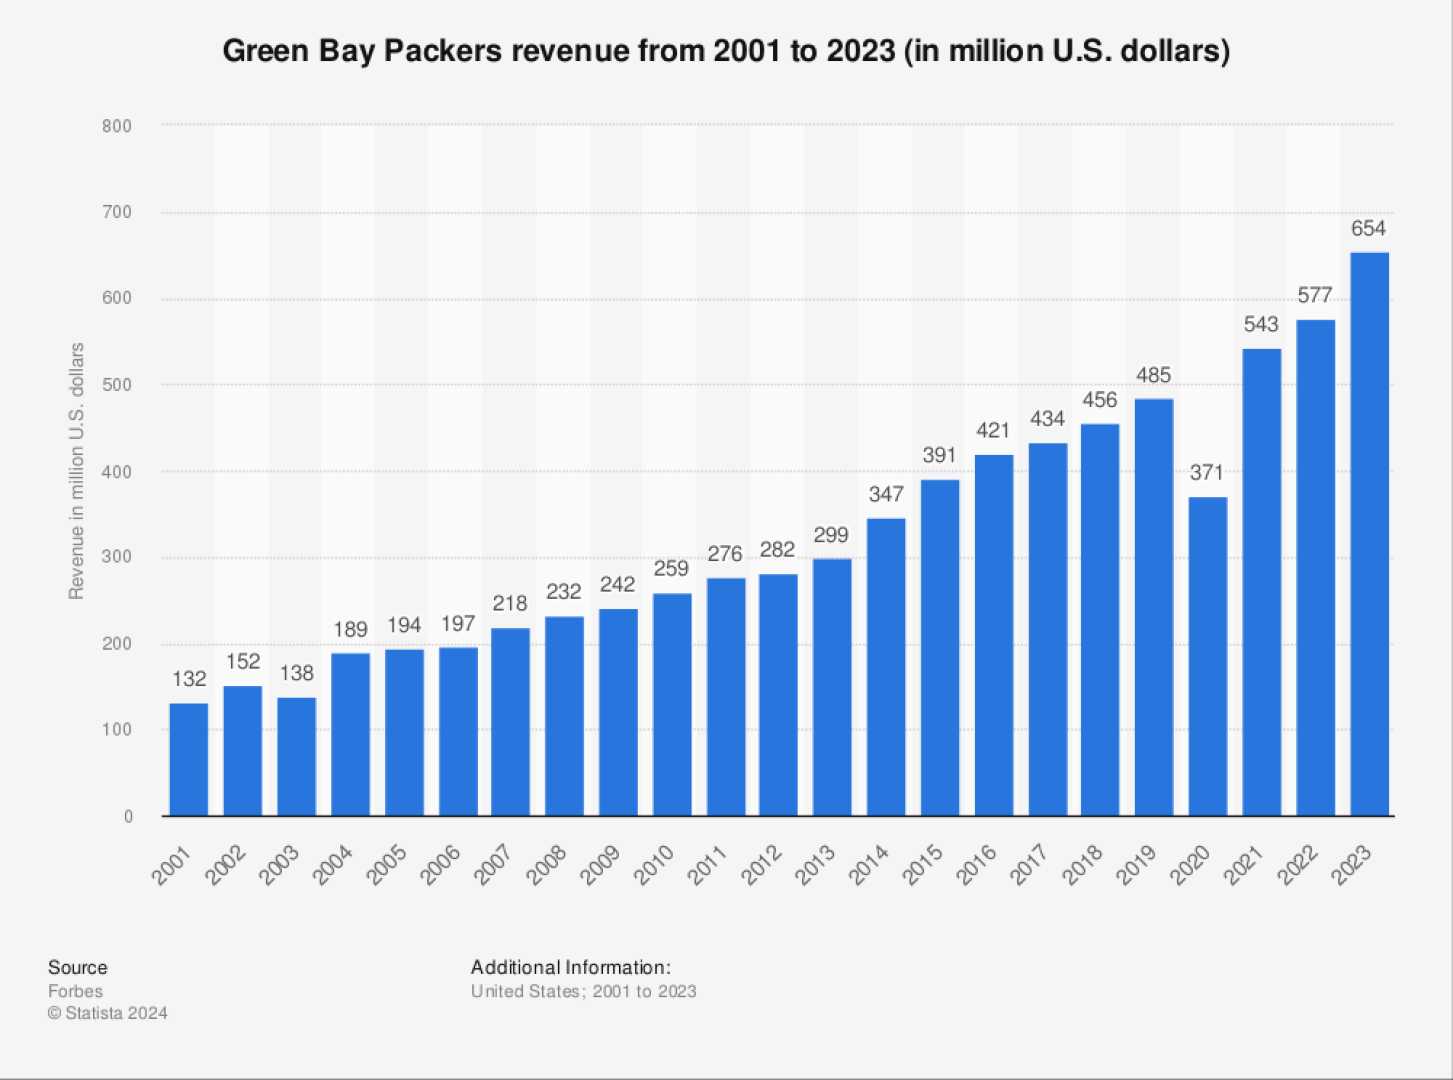The height and width of the screenshot is (1080, 1453).
Task: Select the 2010 revenue bar
Action: [x=672, y=705]
